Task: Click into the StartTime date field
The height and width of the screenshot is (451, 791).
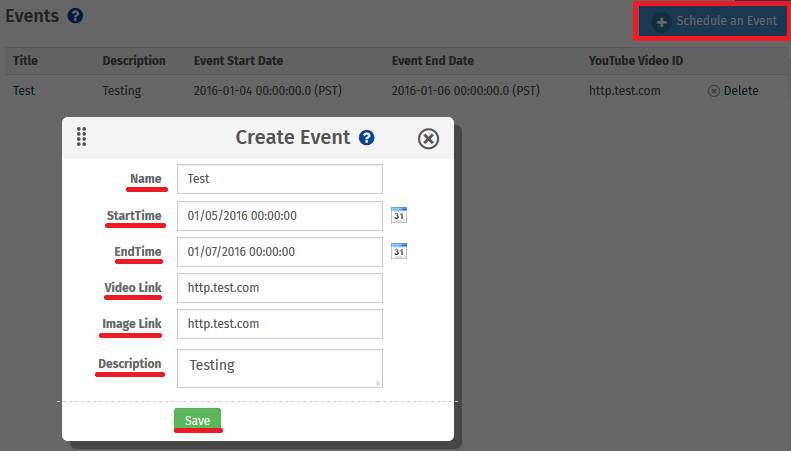Action: click(x=279, y=215)
